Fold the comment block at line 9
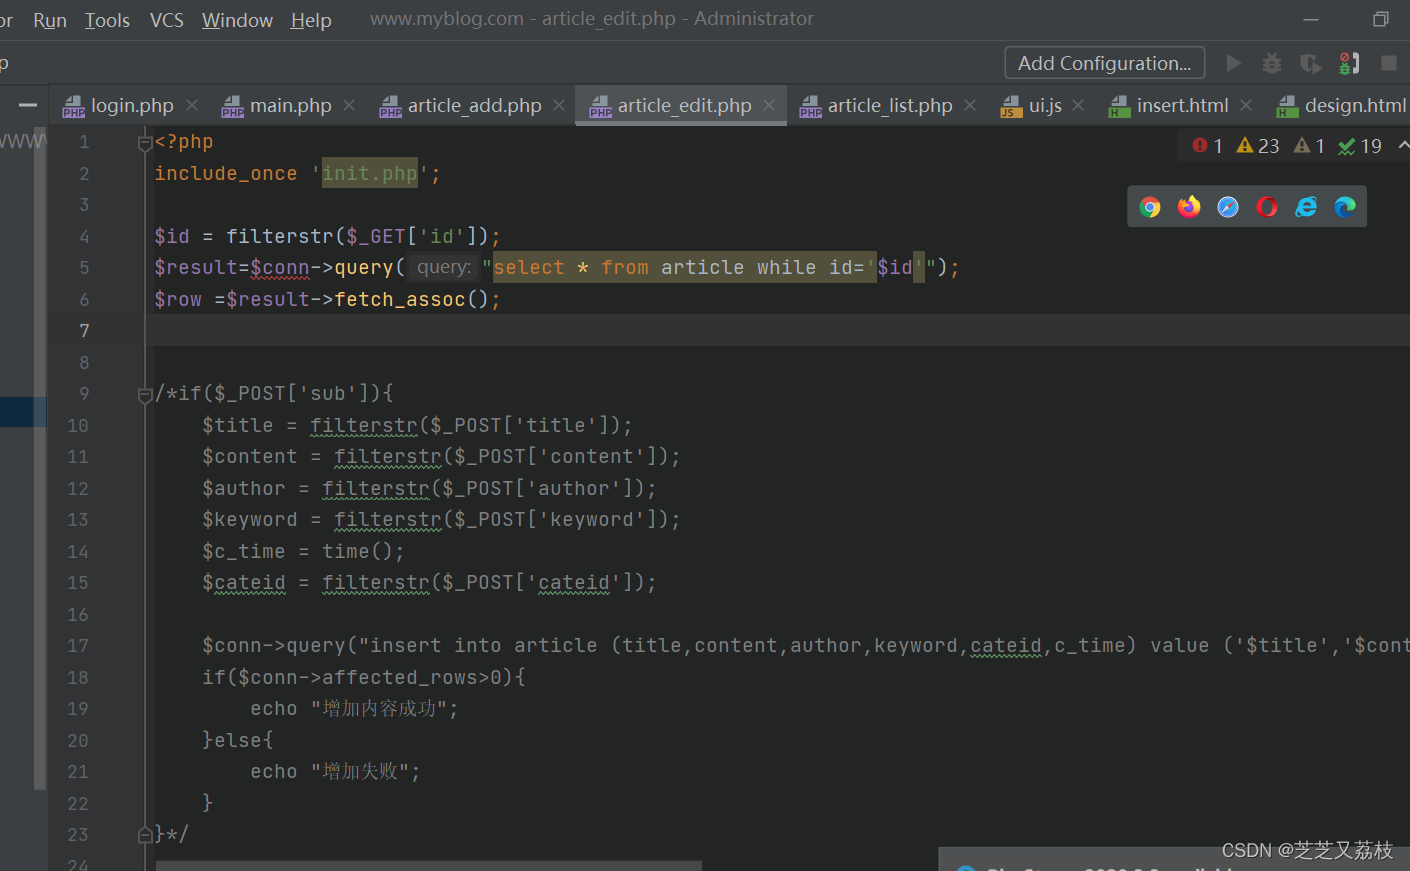The width and height of the screenshot is (1410, 871). pyautogui.click(x=145, y=395)
